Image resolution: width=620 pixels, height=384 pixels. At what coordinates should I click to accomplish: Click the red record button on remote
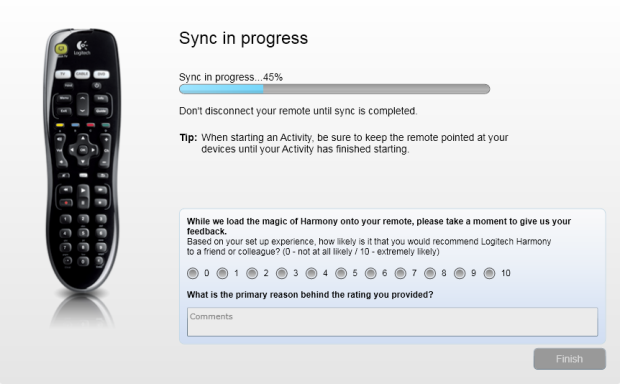pos(66,202)
